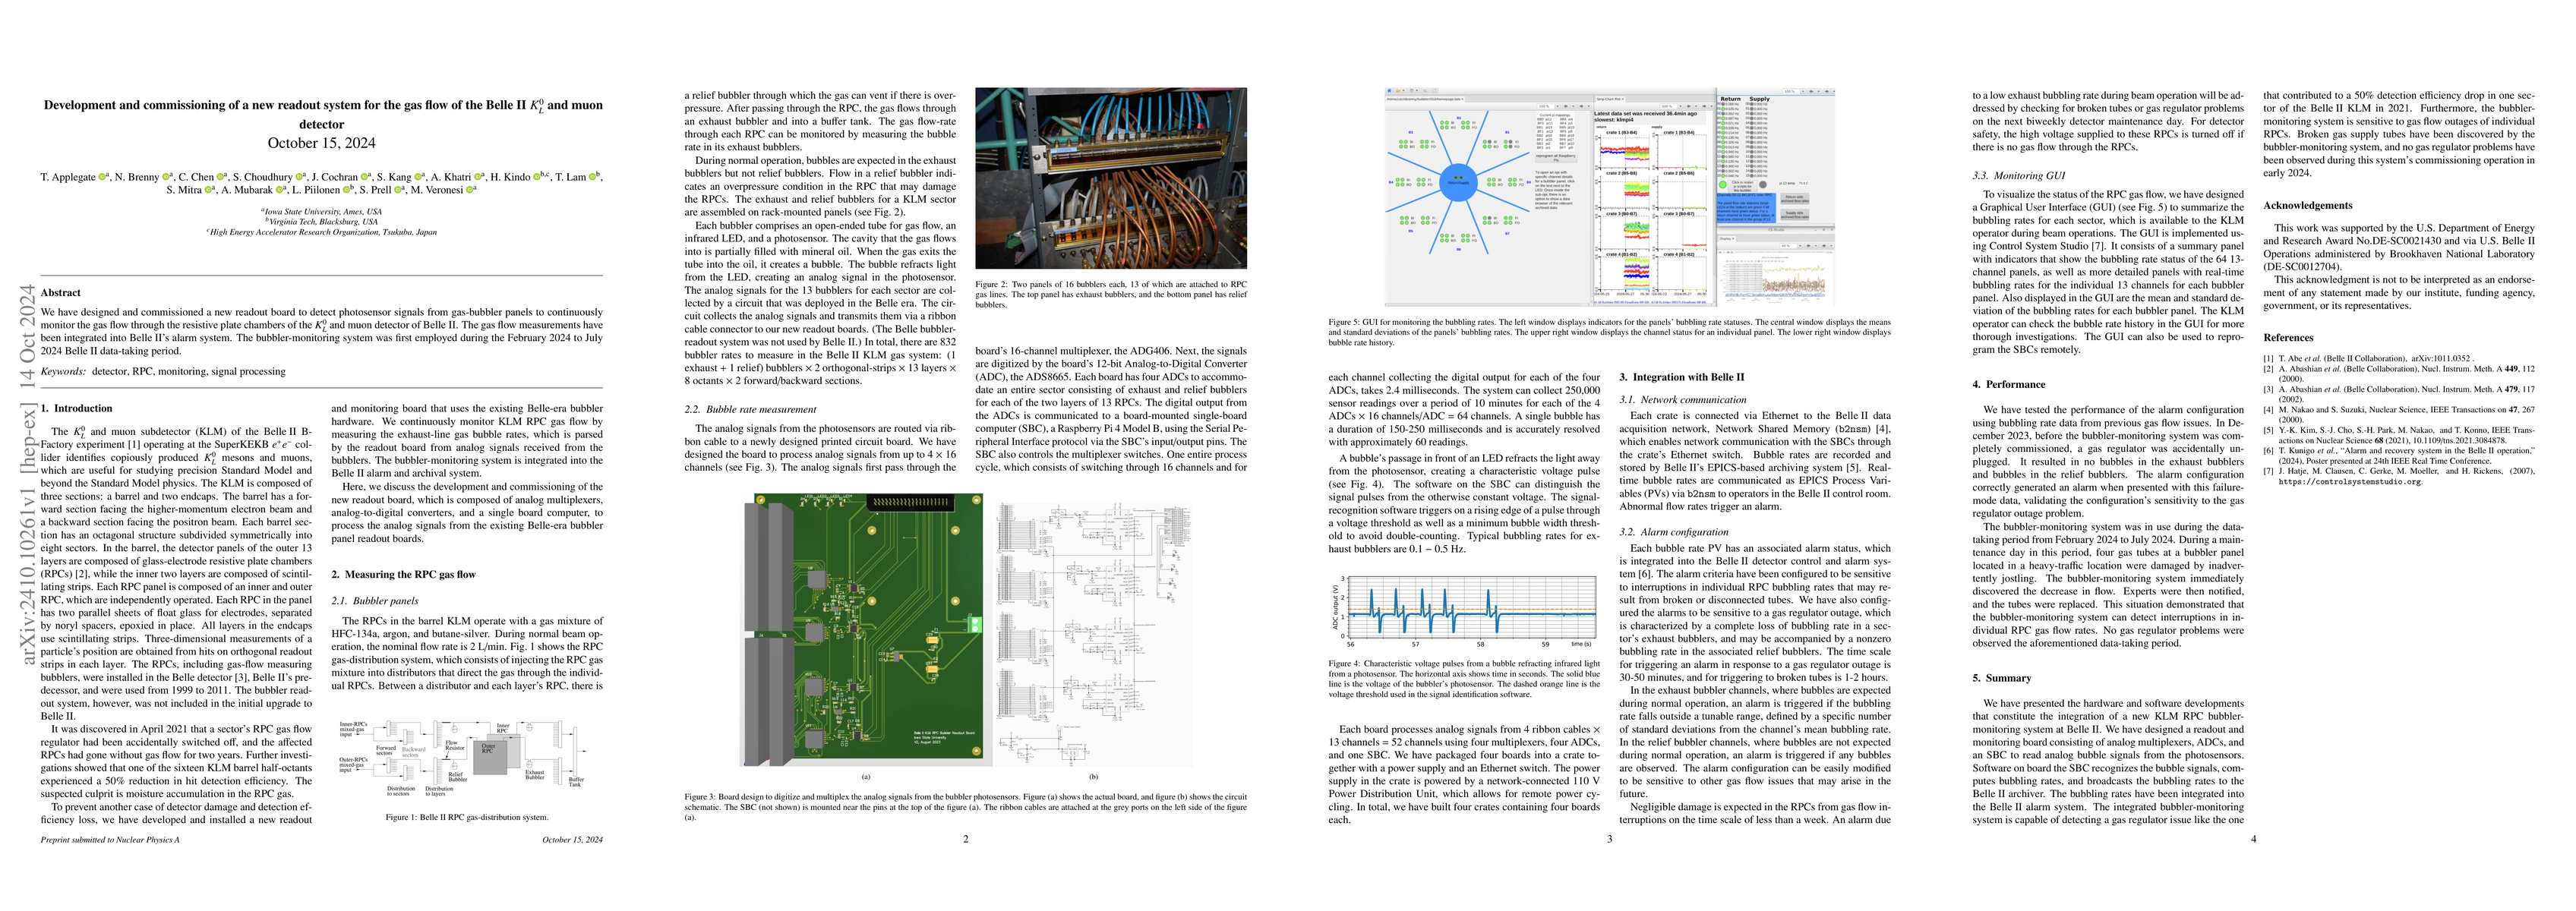
Task: Open S. Kang's ORCID icon
Action: pyautogui.click(x=418, y=177)
